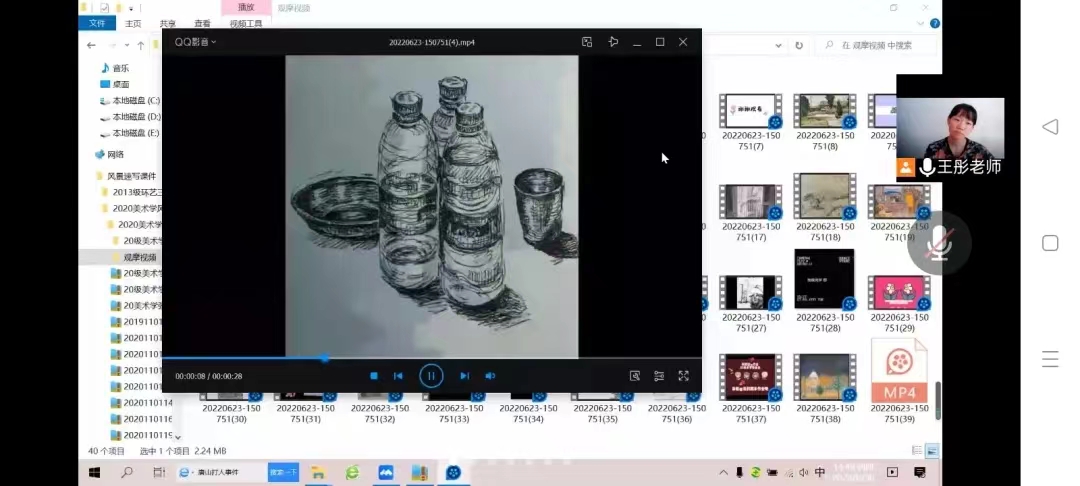Open the player settings sliders icon

[x=659, y=376]
